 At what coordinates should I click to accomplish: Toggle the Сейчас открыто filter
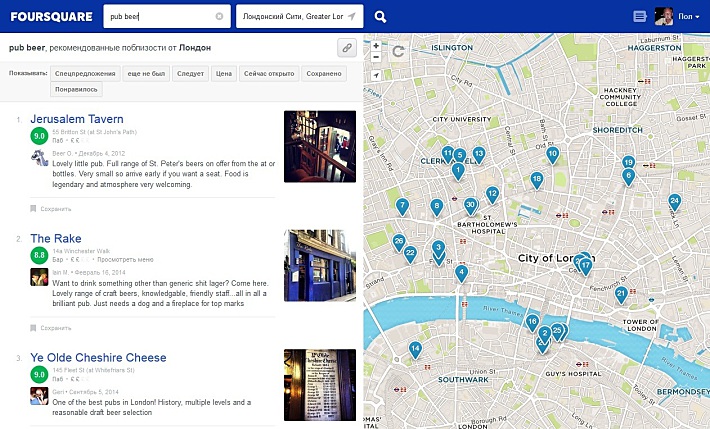pos(270,74)
